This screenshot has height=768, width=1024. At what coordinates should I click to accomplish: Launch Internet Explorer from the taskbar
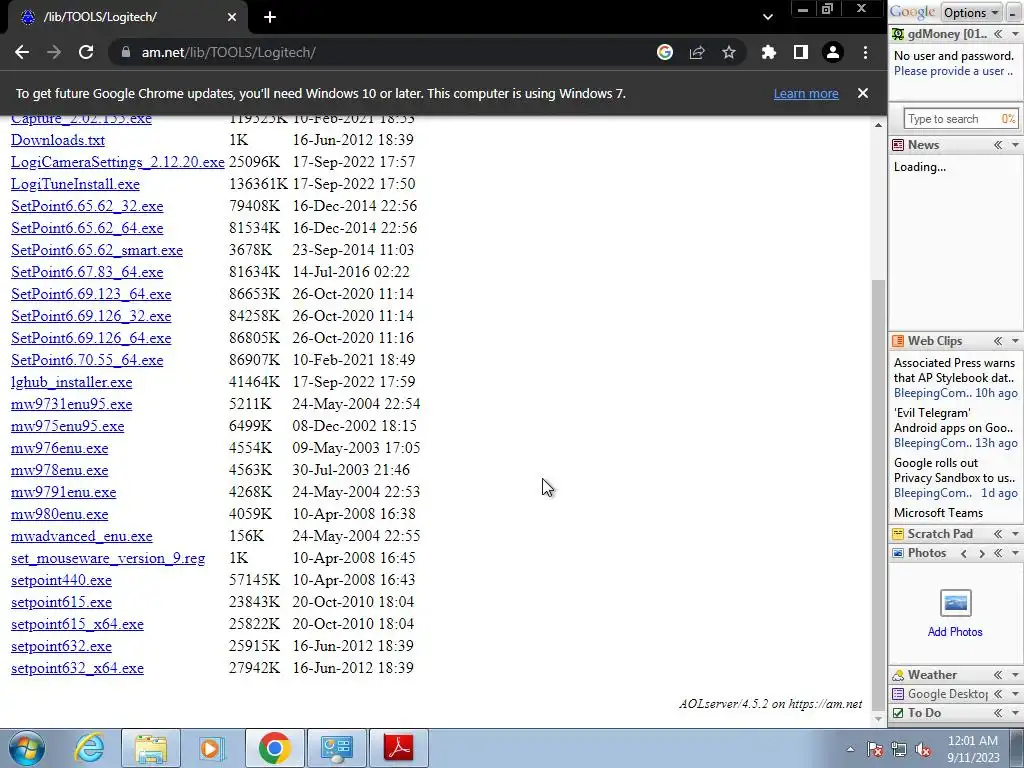click(89, 748)
